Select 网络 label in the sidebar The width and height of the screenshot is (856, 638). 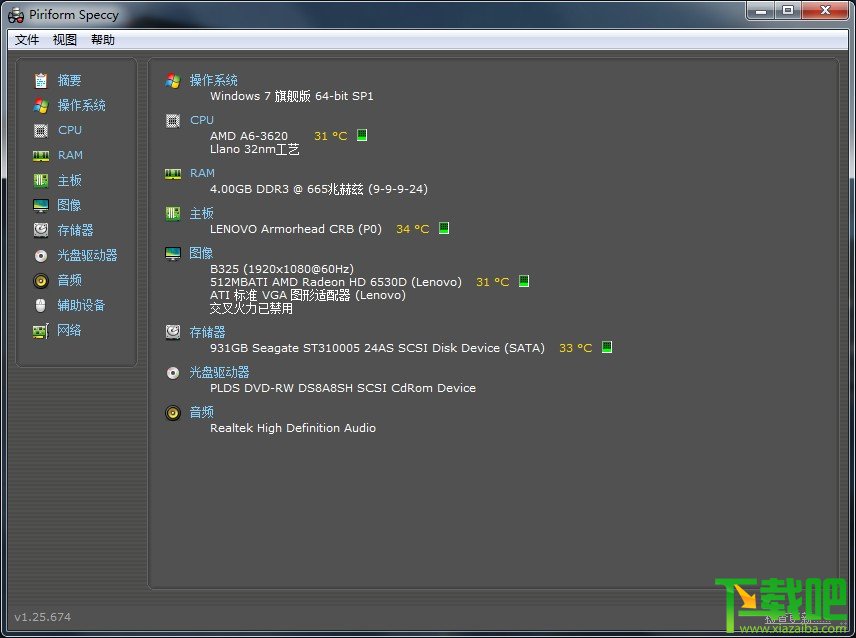pos(69,330)
